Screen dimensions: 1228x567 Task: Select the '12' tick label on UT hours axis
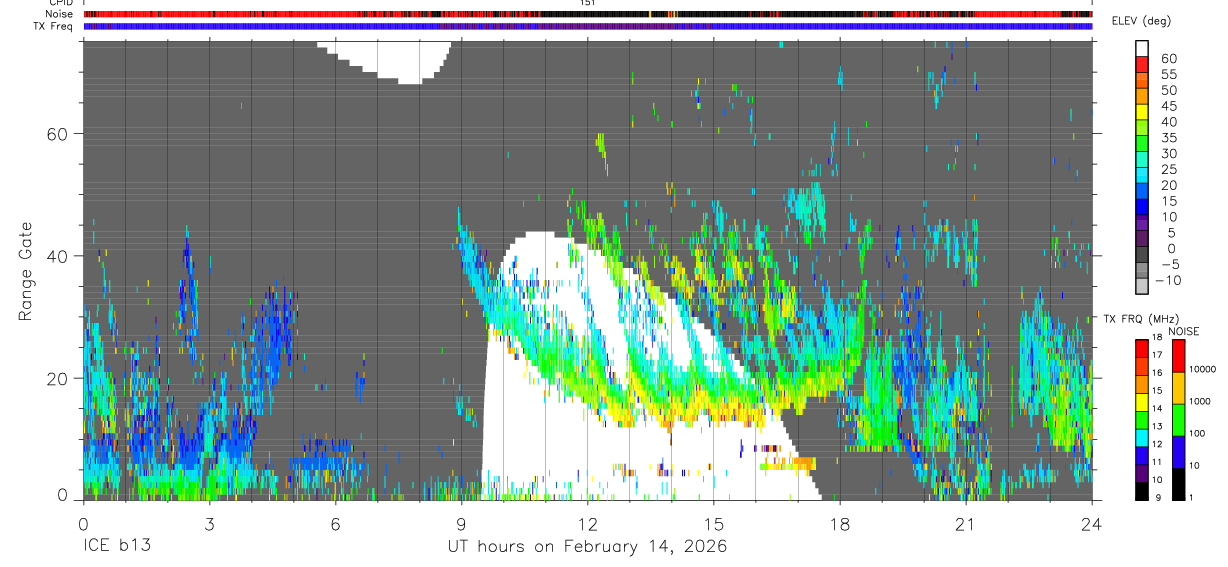pyautogui.click(x=587, y=523)
